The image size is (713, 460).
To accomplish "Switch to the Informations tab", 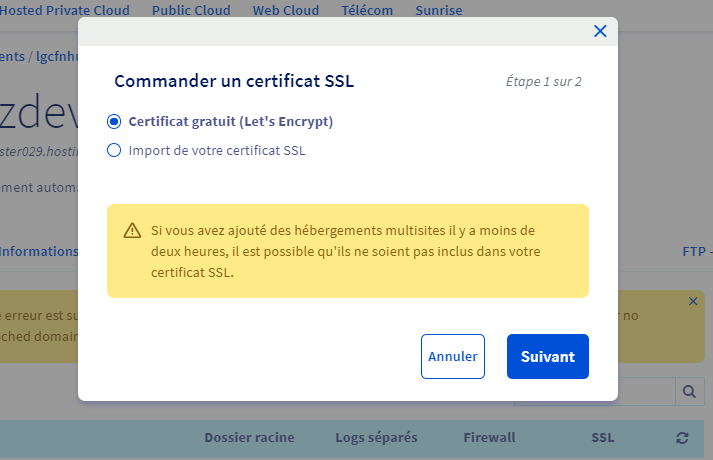I will (x=40, y=252).
